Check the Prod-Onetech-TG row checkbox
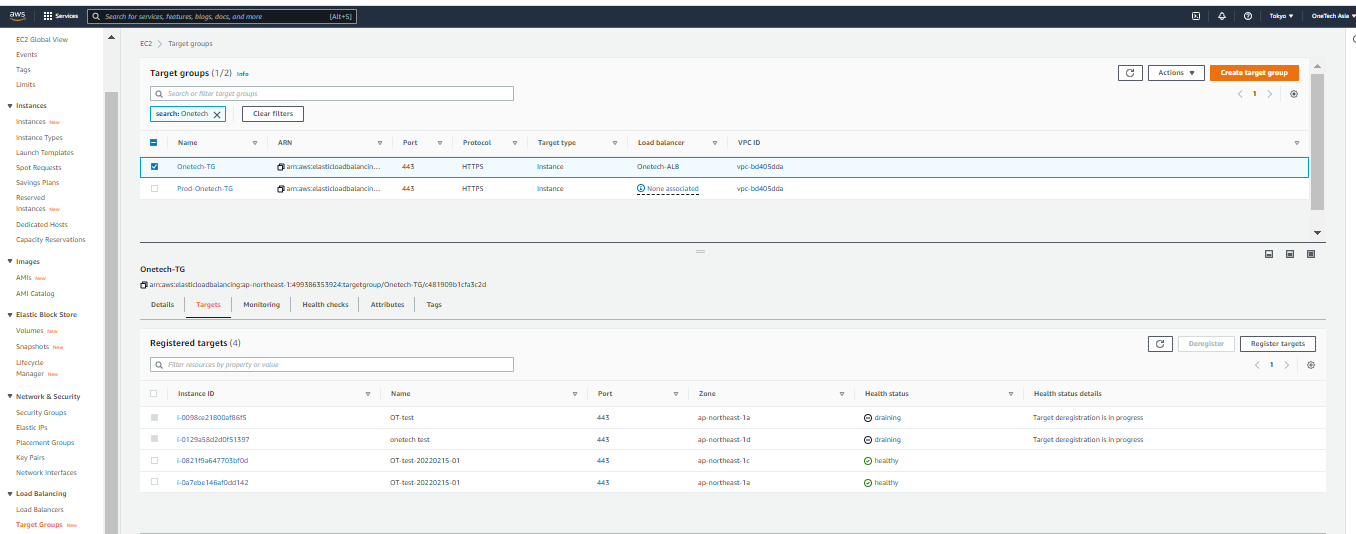 click(154, 188)
